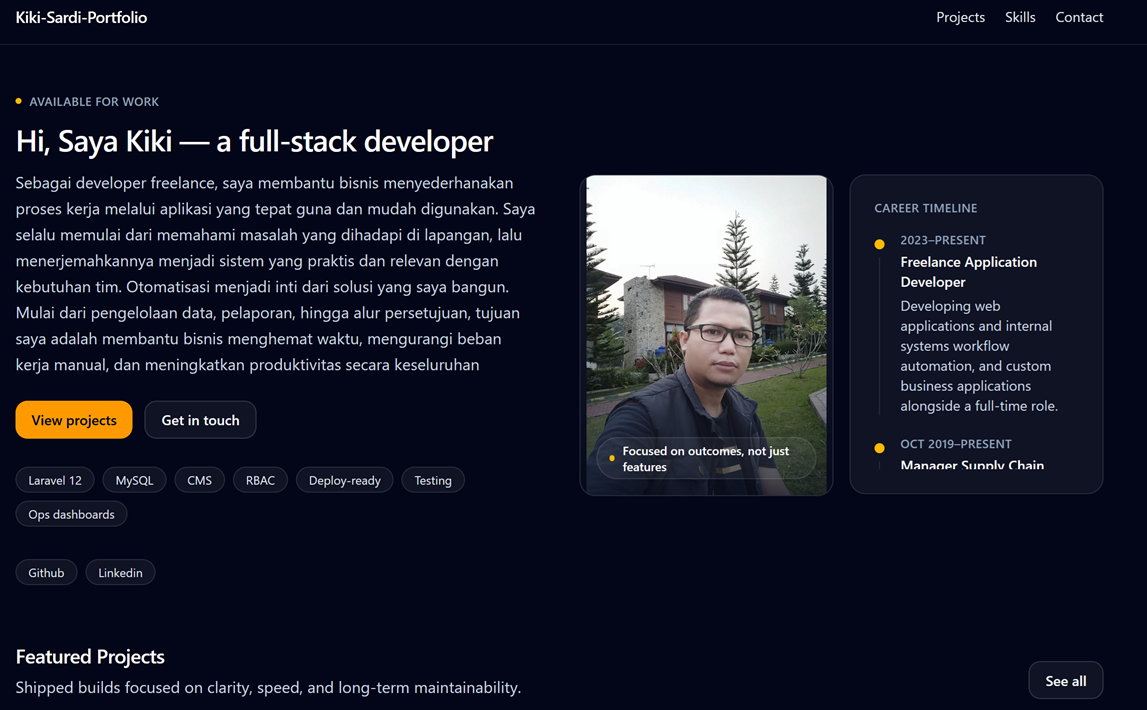
Task: Select the Deploy-ready tag
Action: pyautogui.click(x=344, y=480)
